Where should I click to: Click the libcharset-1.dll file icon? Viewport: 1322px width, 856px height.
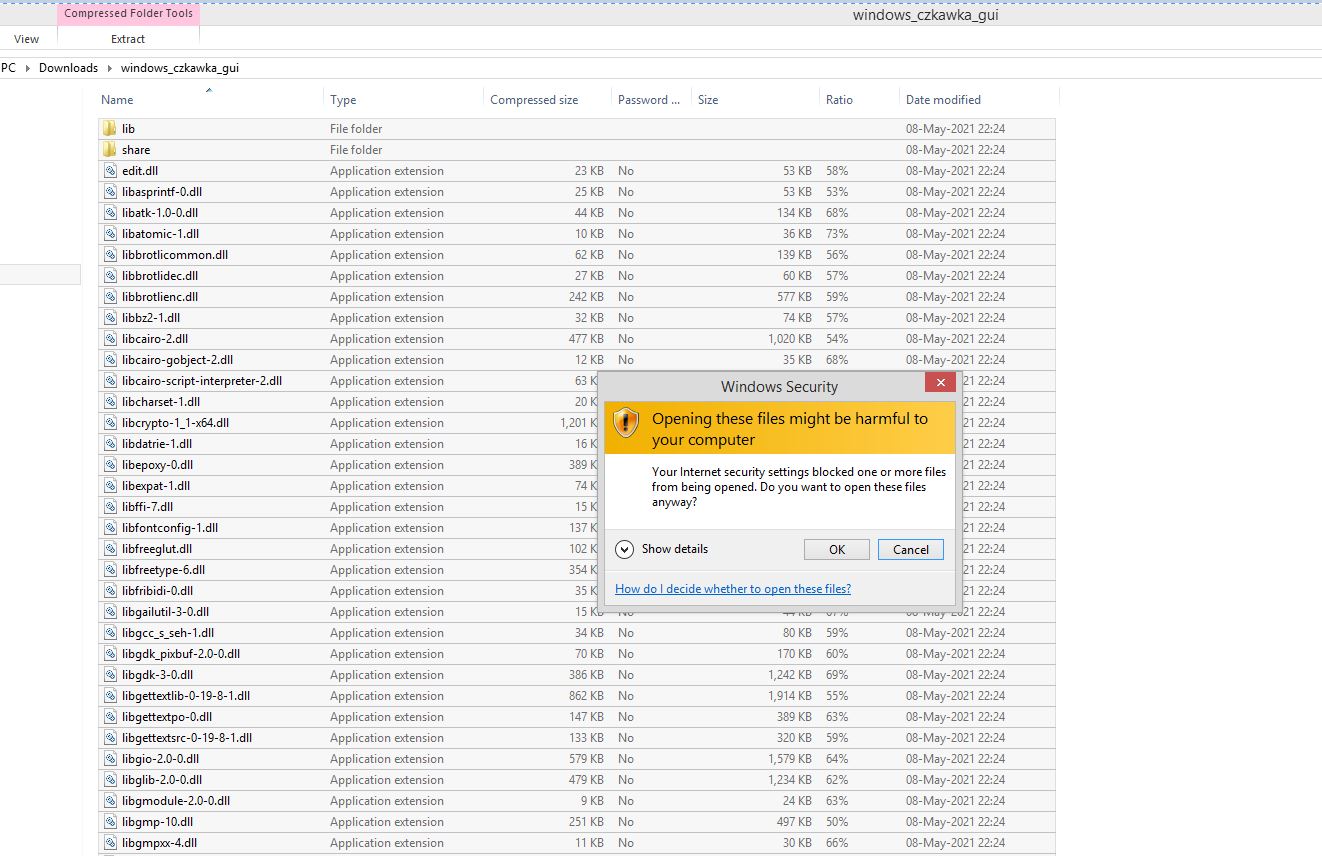tap(110, 402)
